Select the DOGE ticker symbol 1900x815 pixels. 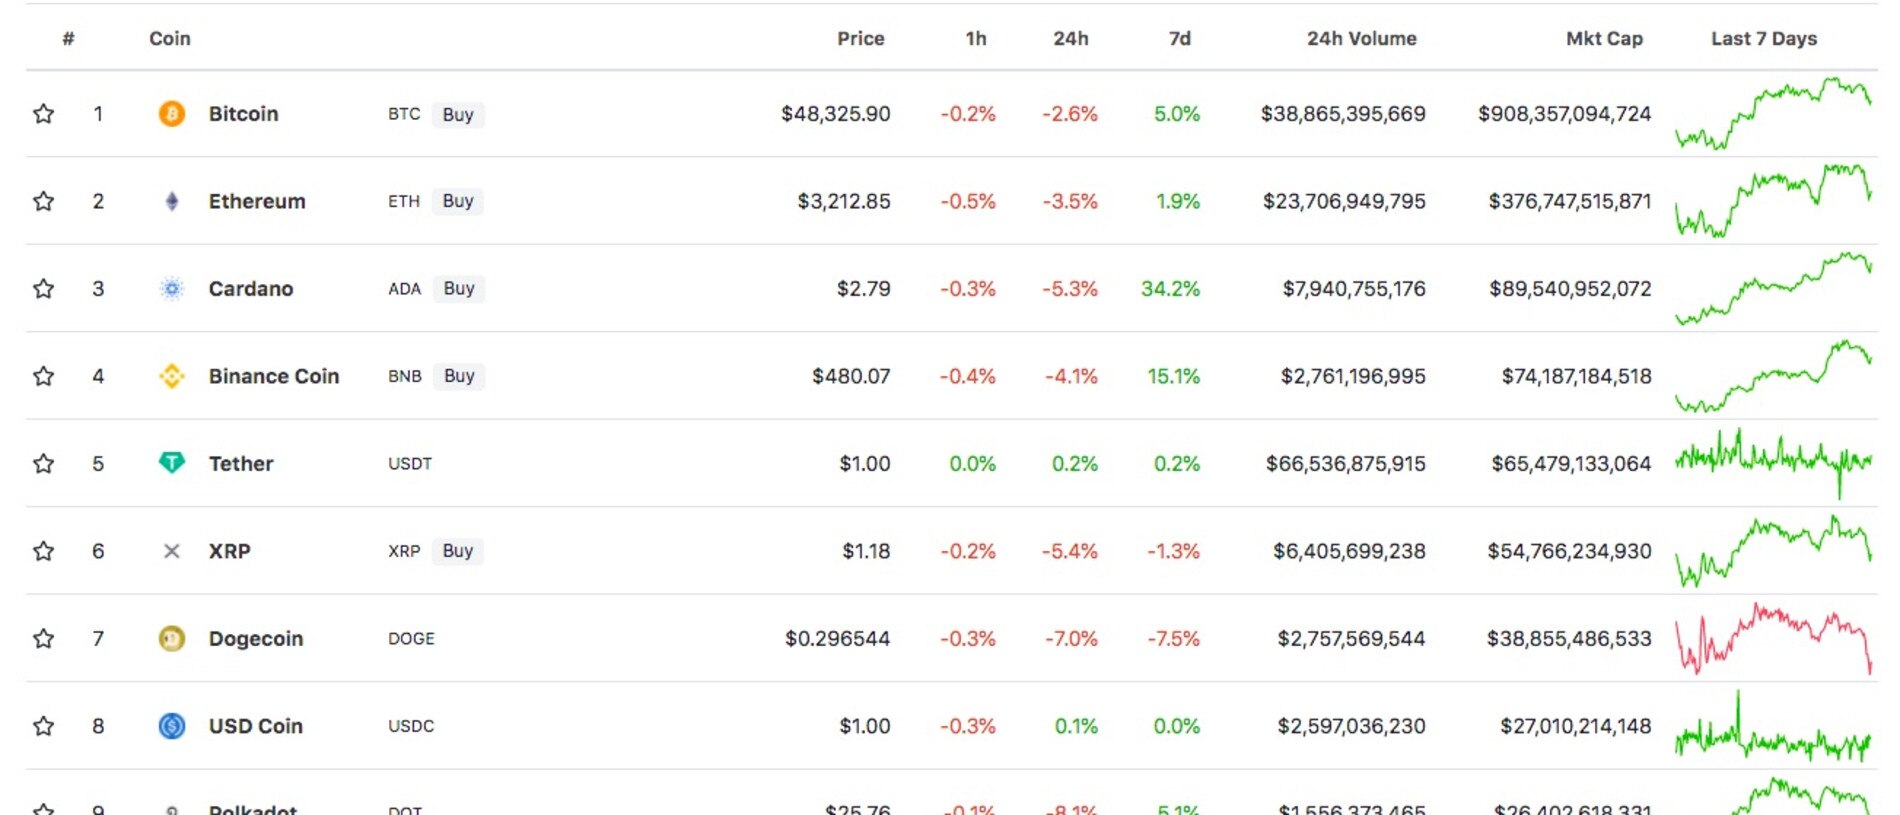[411, 639]
